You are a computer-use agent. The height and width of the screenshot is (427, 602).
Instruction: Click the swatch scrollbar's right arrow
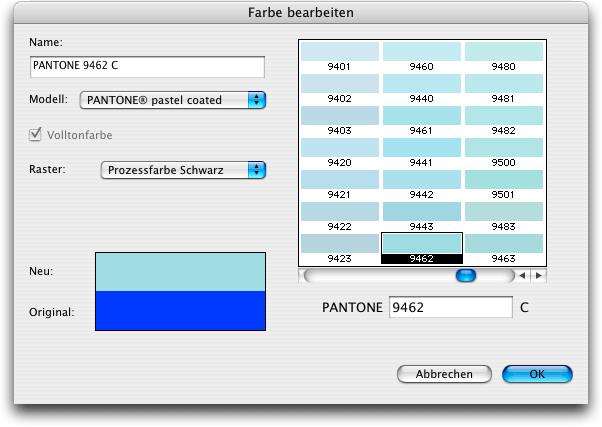click(x=539, y=275)
